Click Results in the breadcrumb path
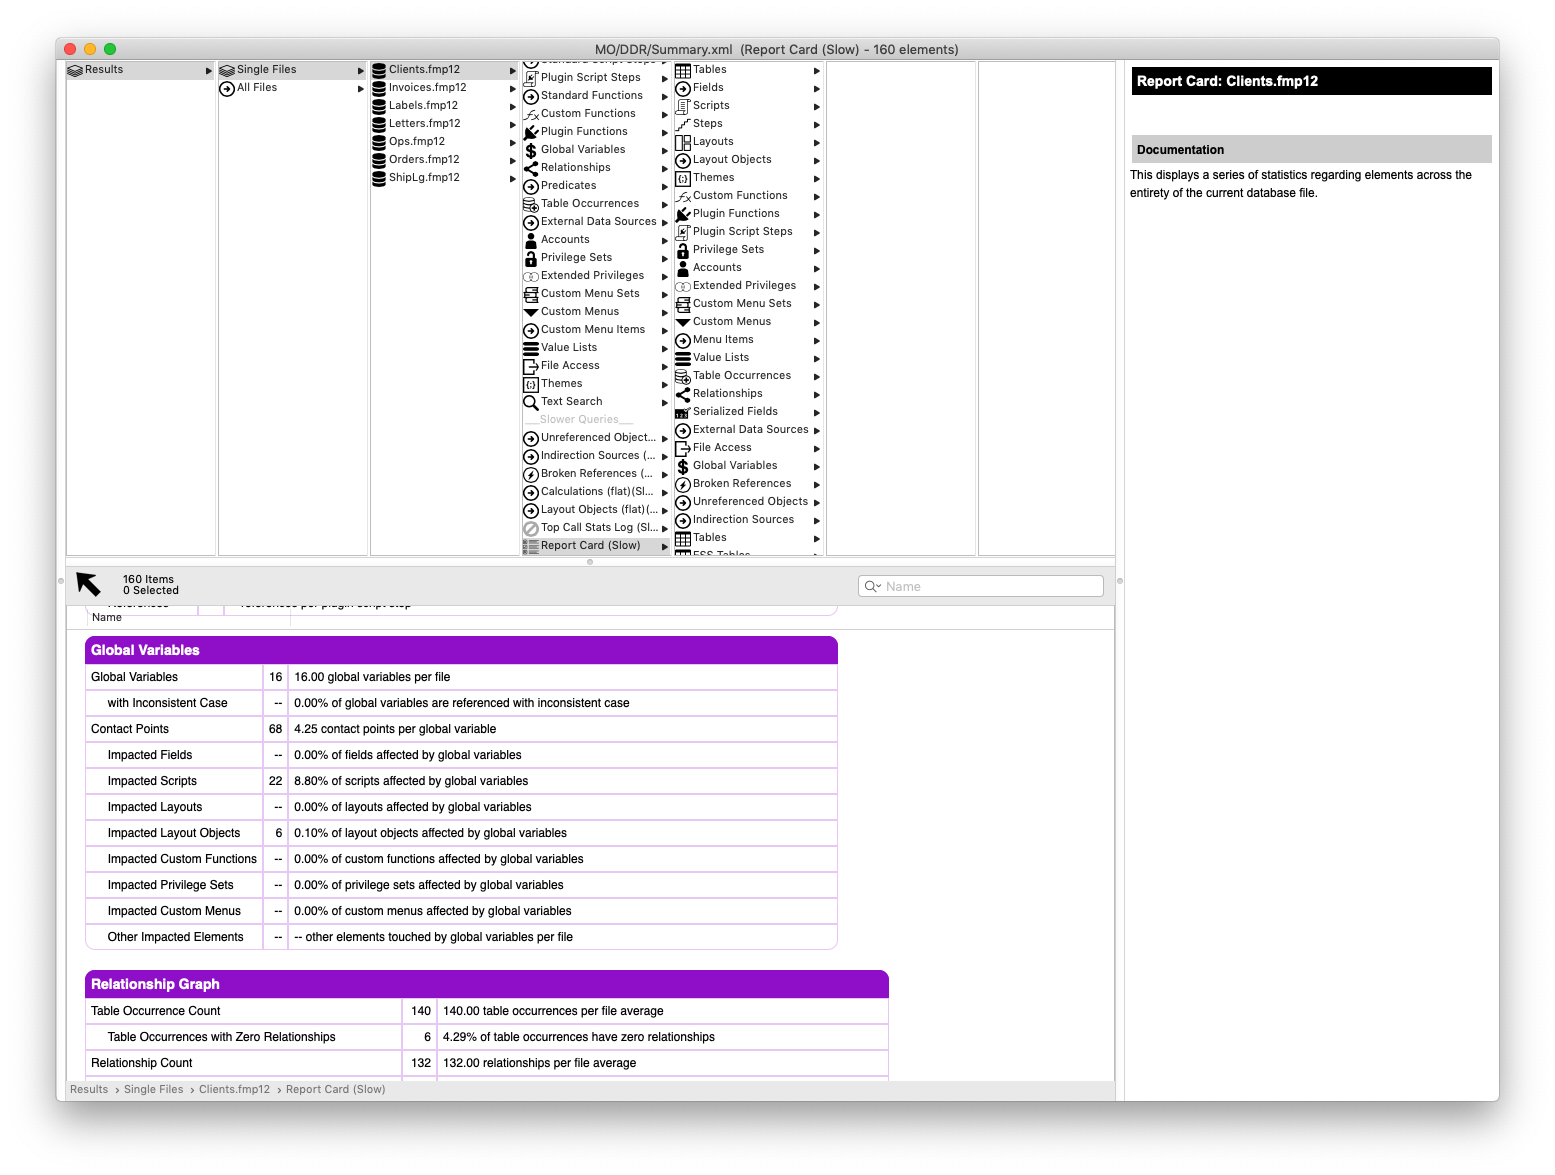The width and height of the screenshot is (1555, 1175). click(x=89, y=1089)
